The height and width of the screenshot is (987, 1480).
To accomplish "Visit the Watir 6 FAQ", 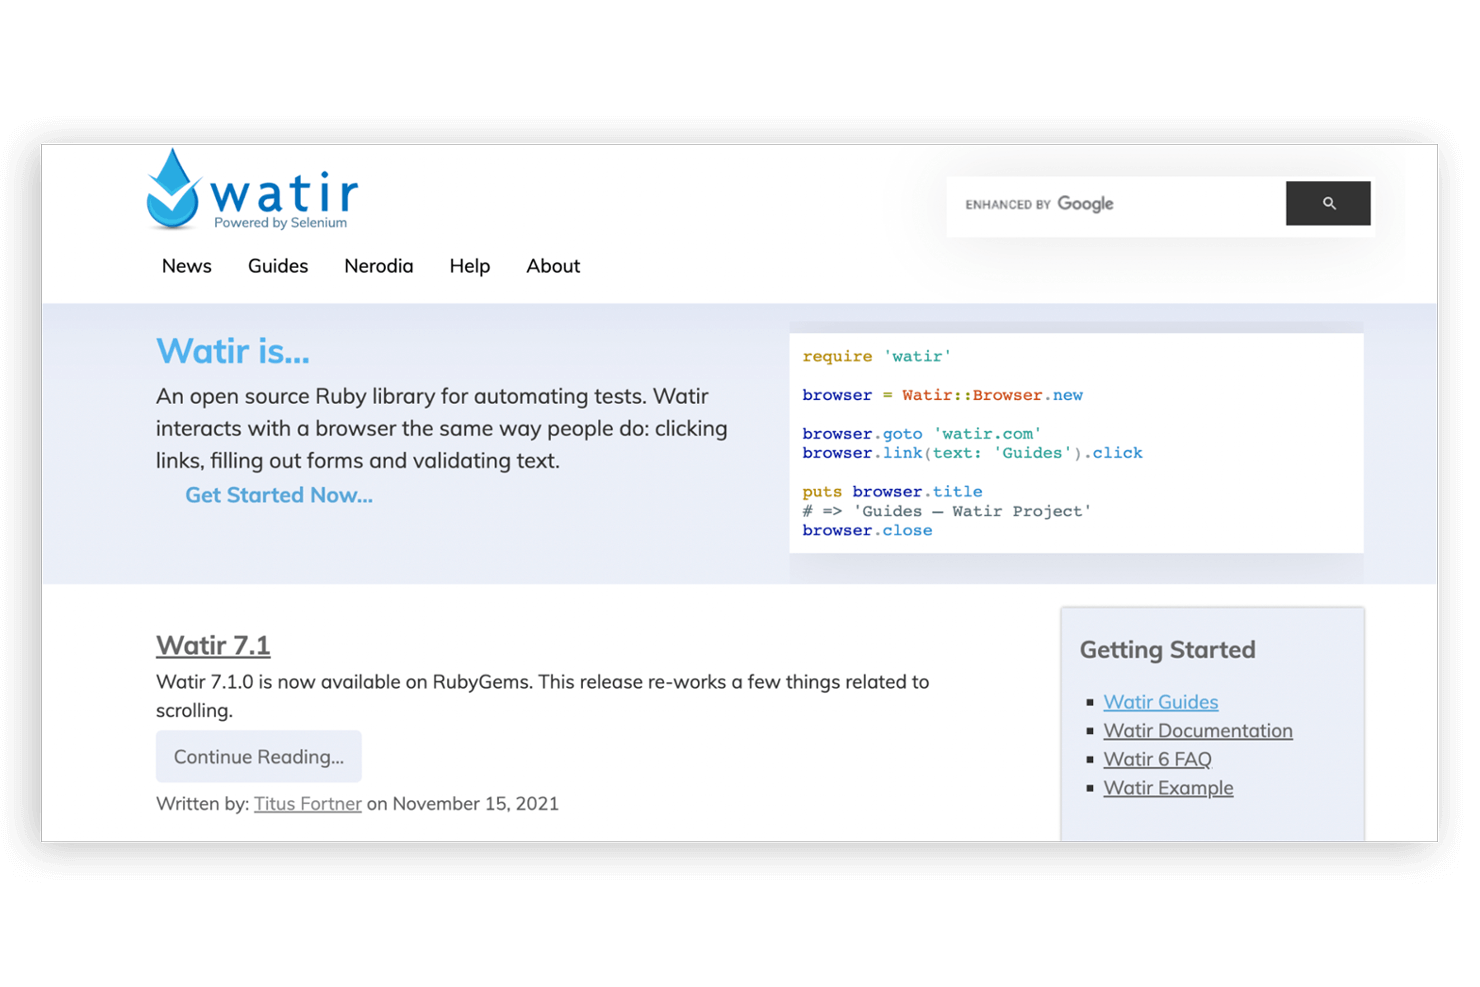I will click(1157, 759).
